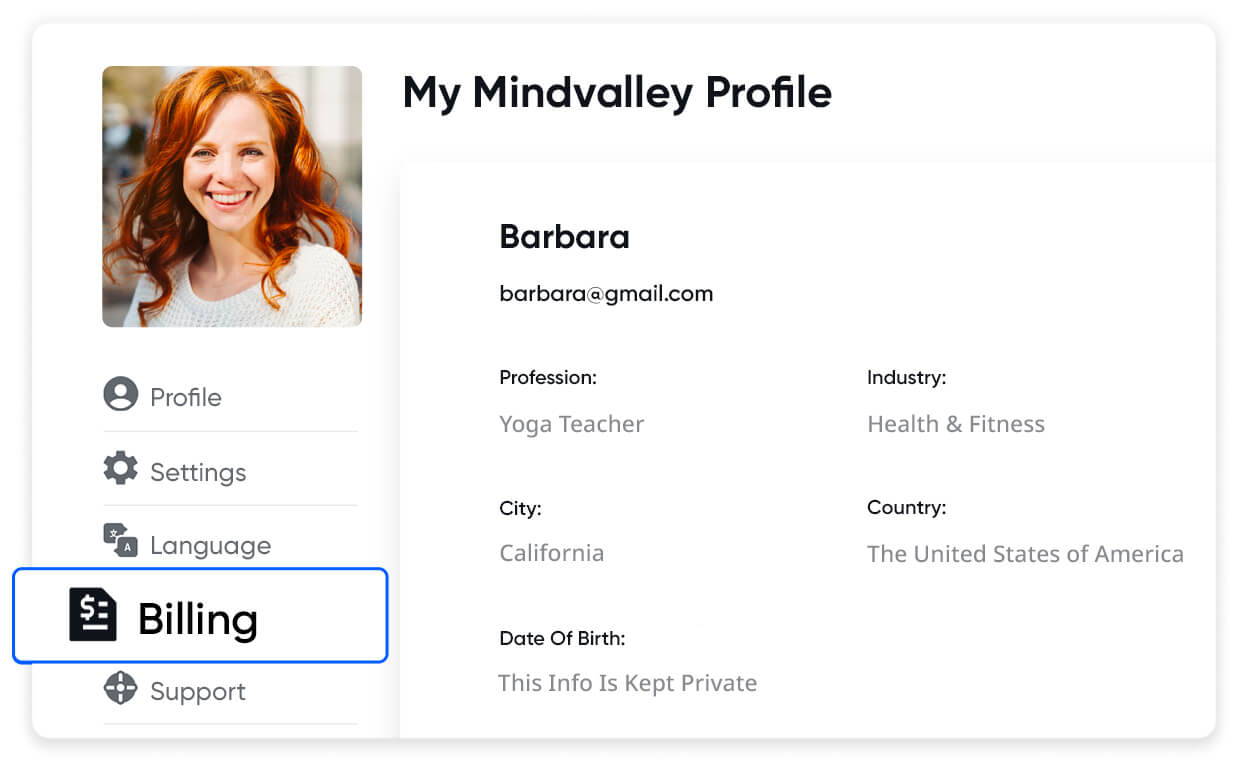This screenshot has width=1240, height=770.
Task: Click the Country label
Action: click(906, 508)
